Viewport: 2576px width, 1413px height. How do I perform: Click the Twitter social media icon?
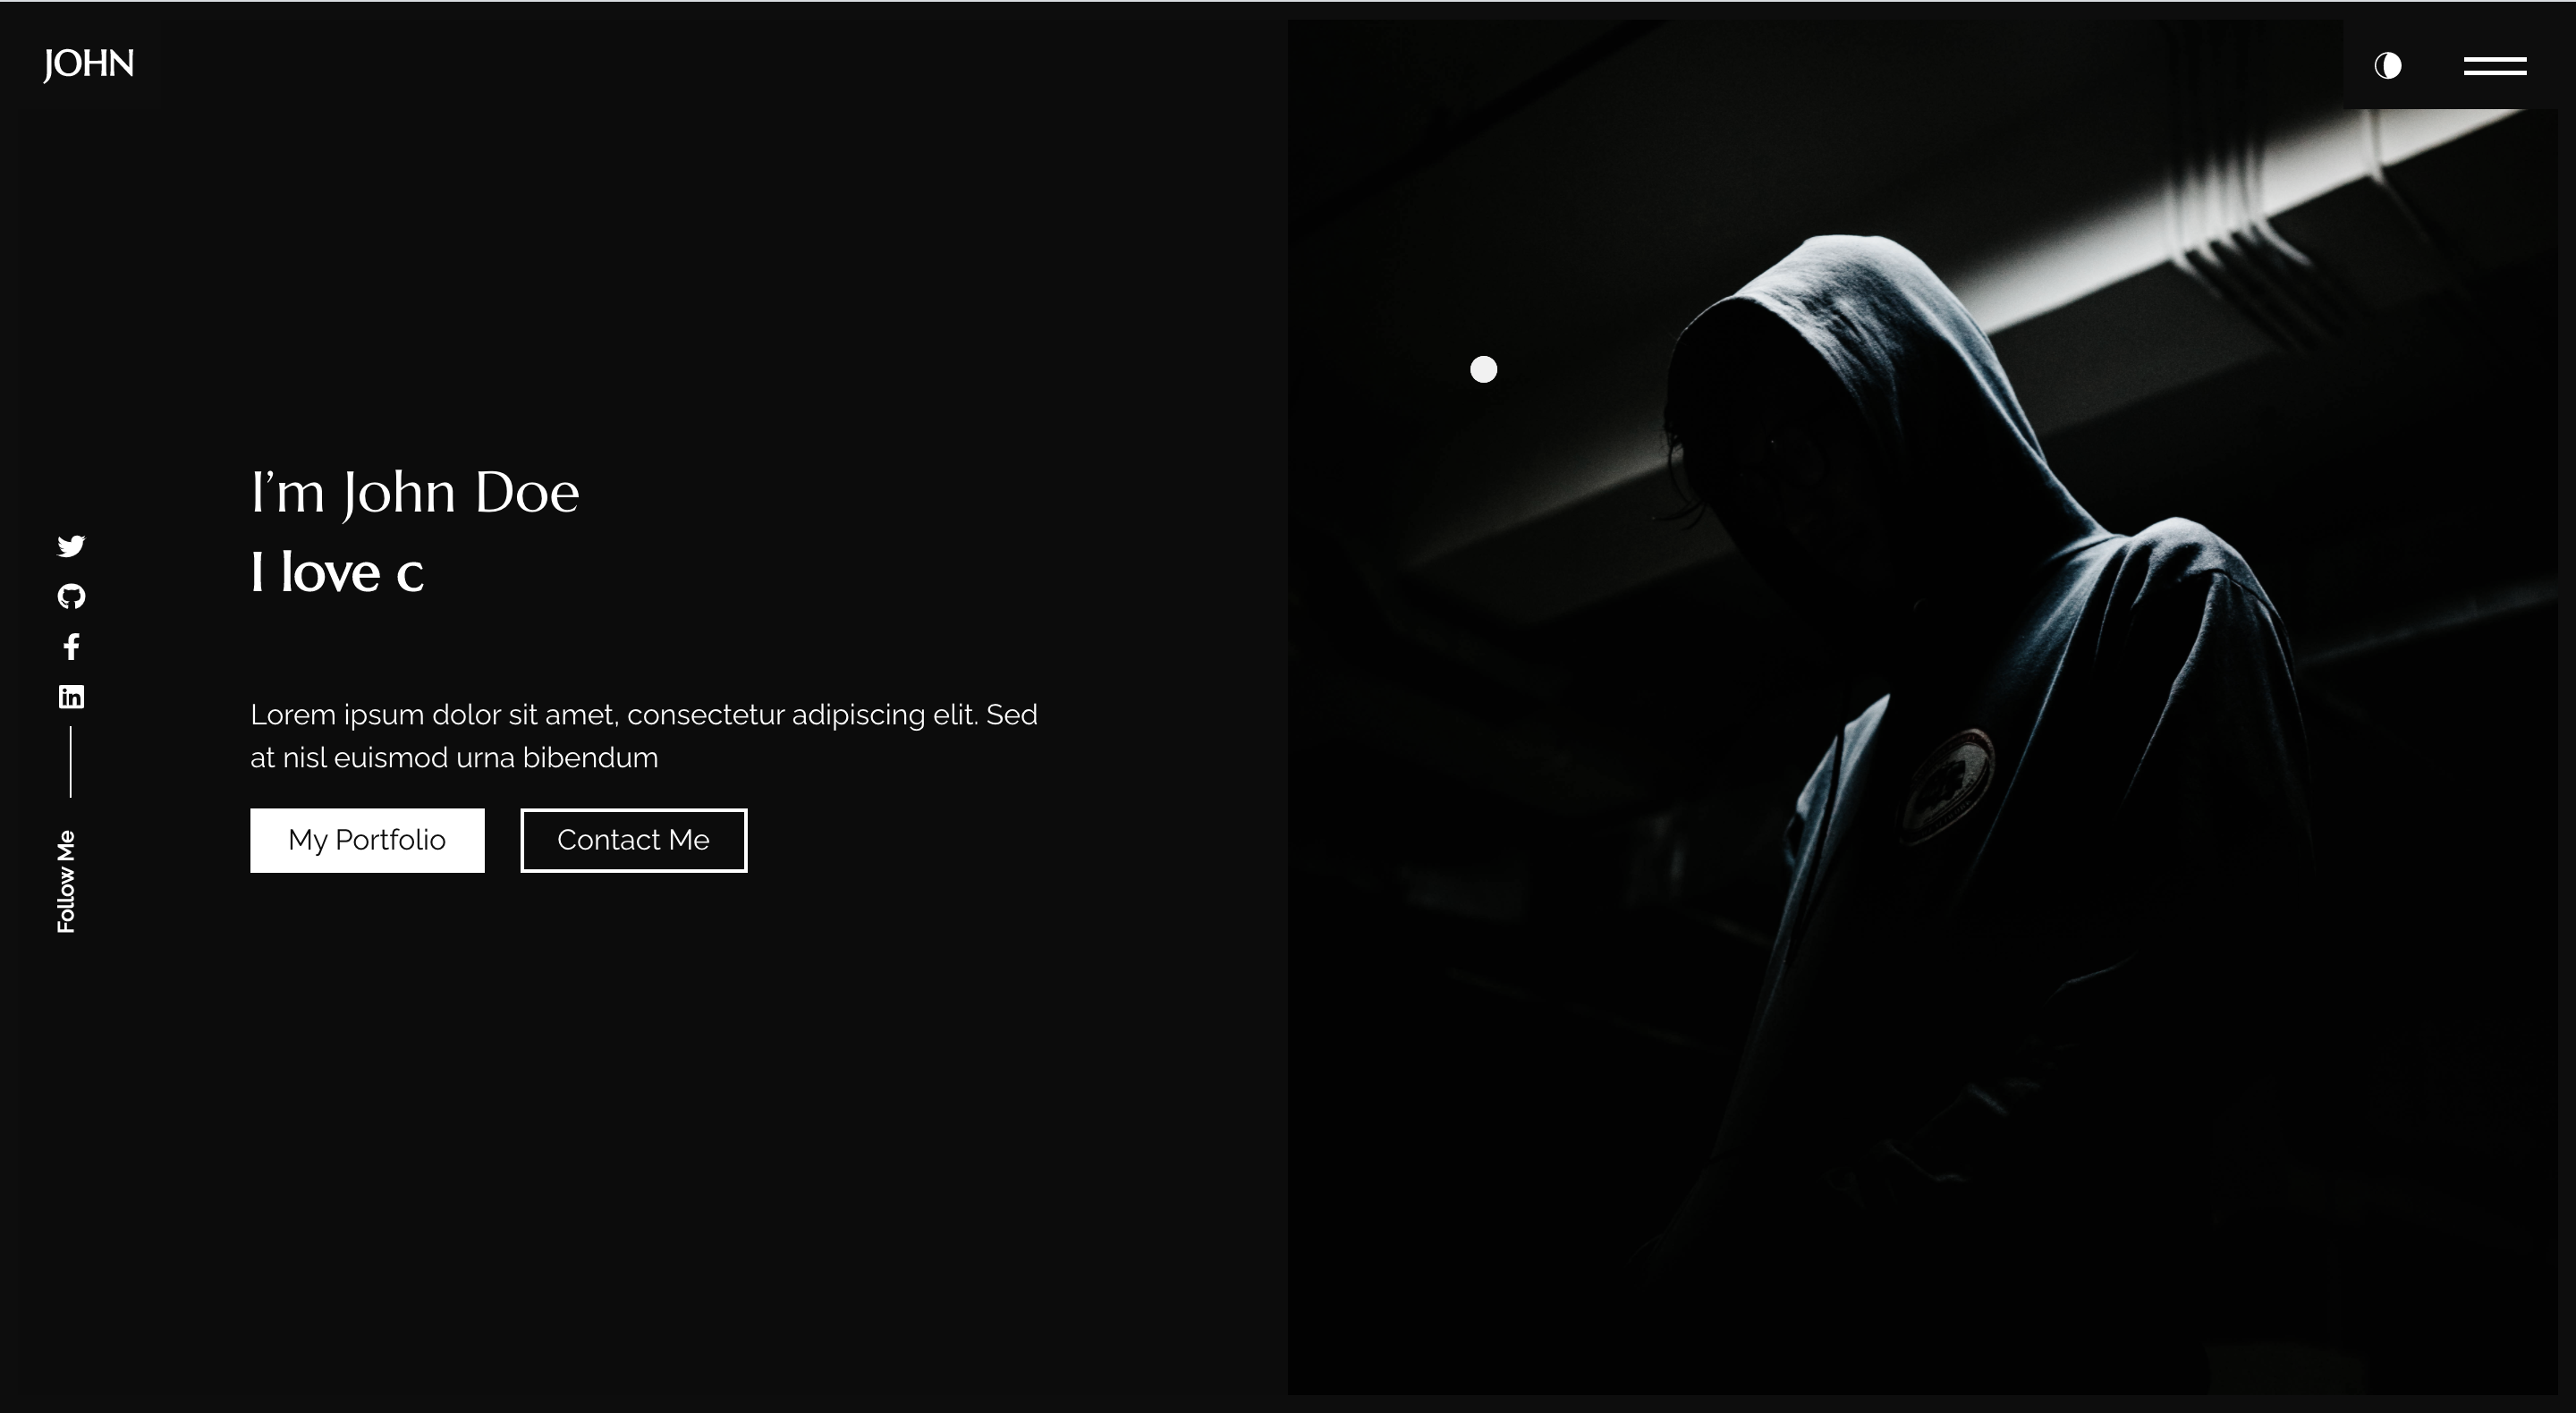(x=70, y=545)
